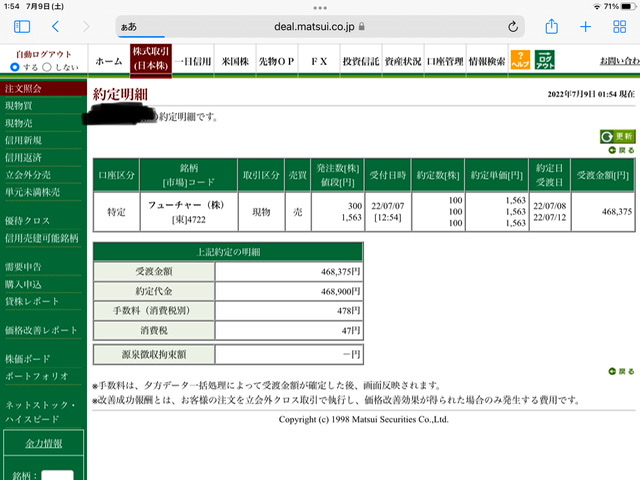Screen dimensions: 640x480
Task: Open the 資産状況 tab
Action: [x=403, y=61]
